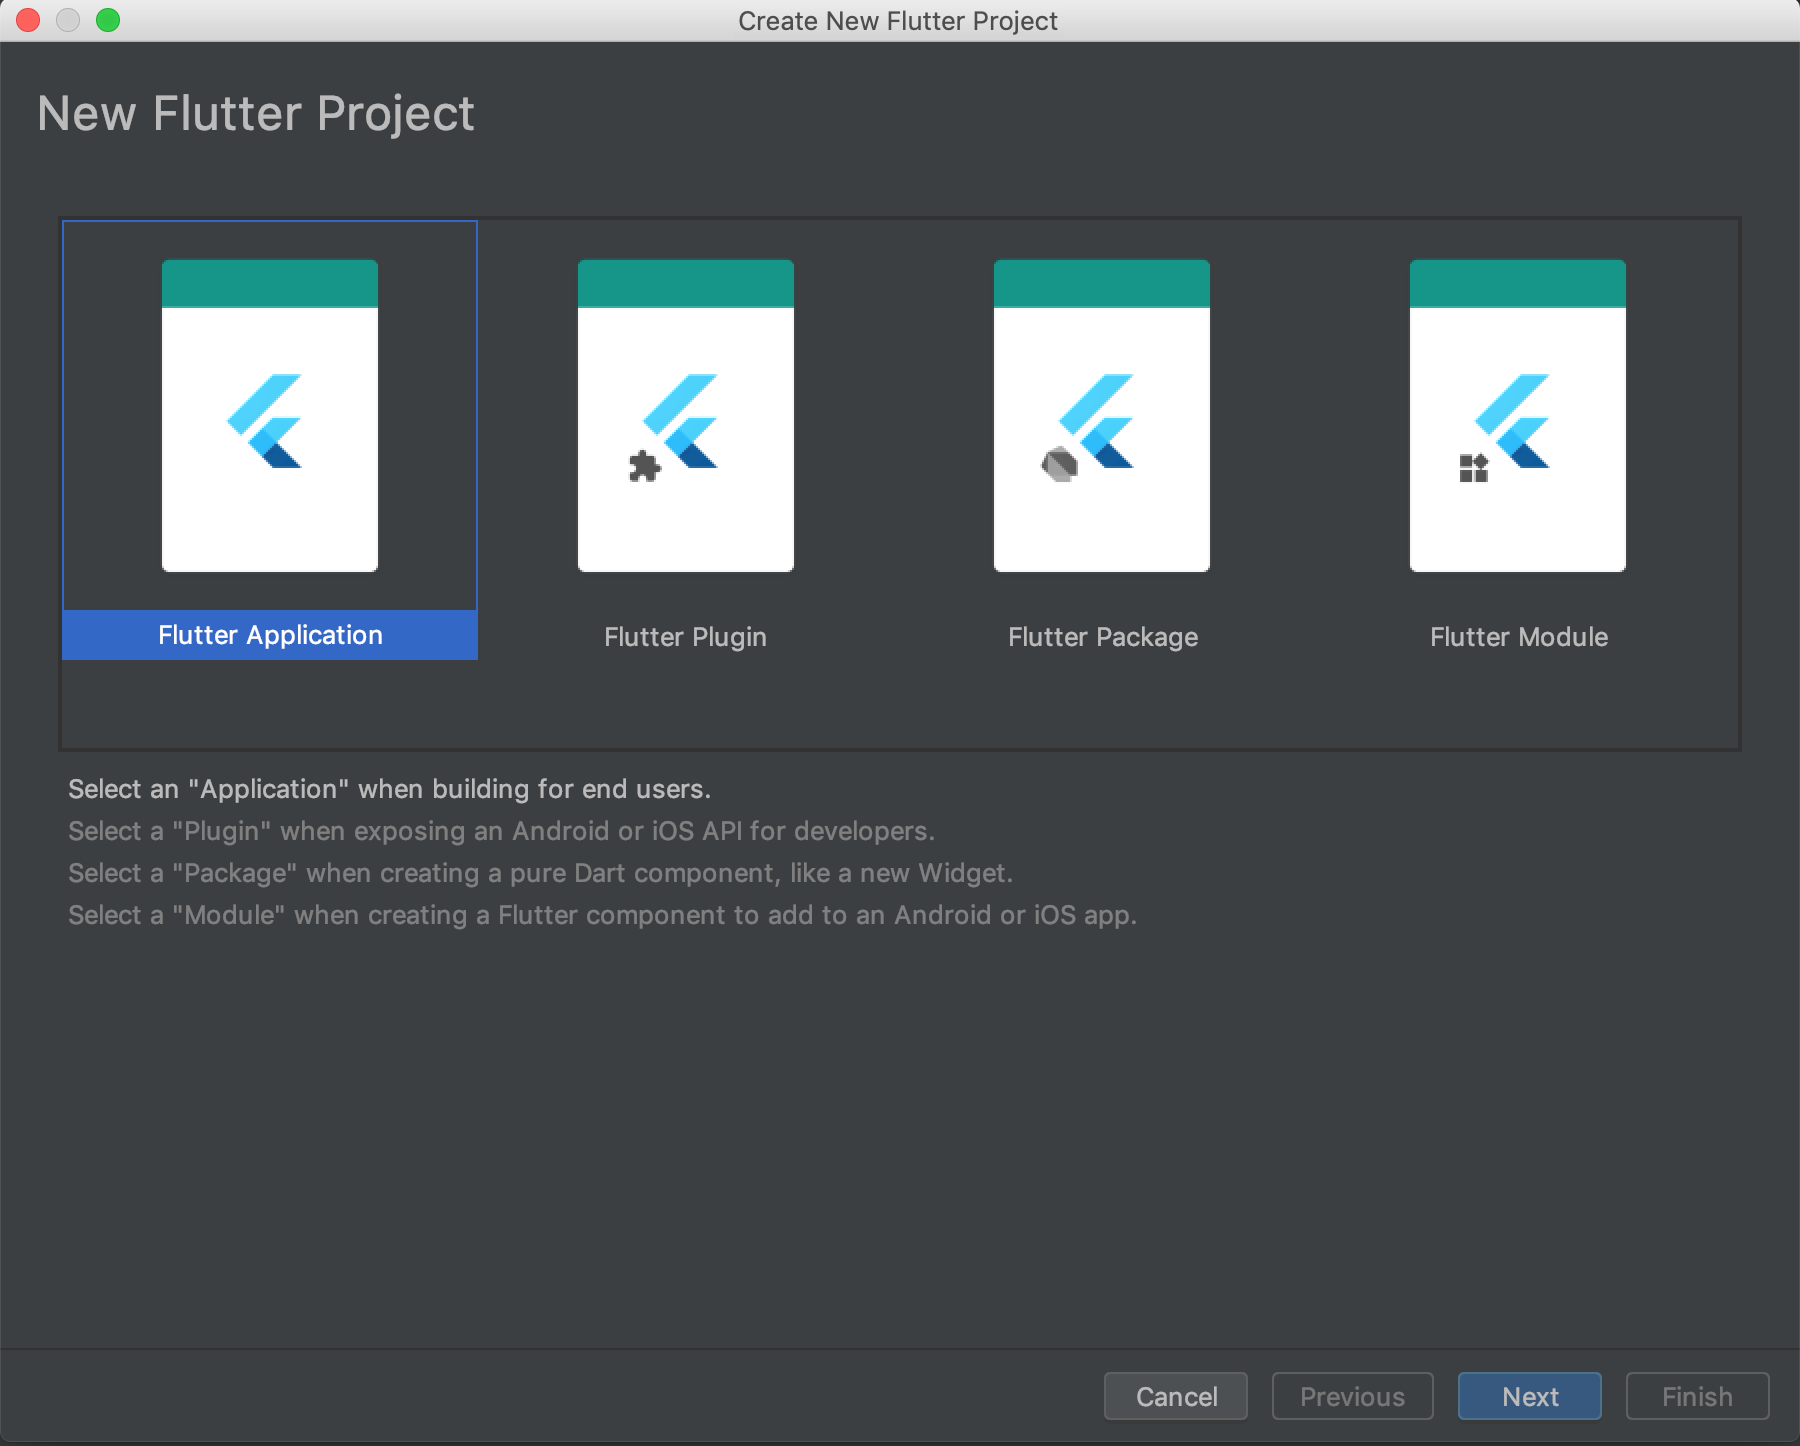
Task: Cancel the new project wizard
Action: point(1176,1396)
